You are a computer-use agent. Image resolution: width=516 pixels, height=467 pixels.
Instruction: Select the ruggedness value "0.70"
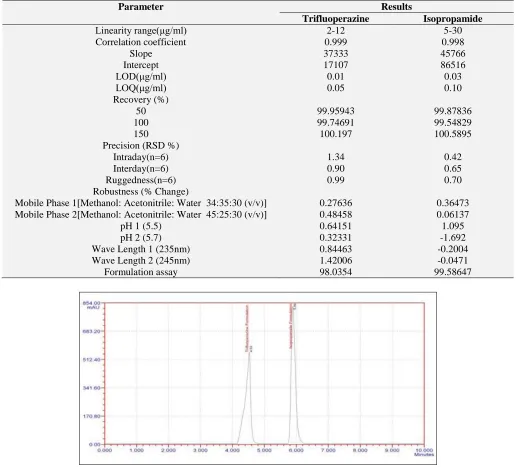click(453, 180)
